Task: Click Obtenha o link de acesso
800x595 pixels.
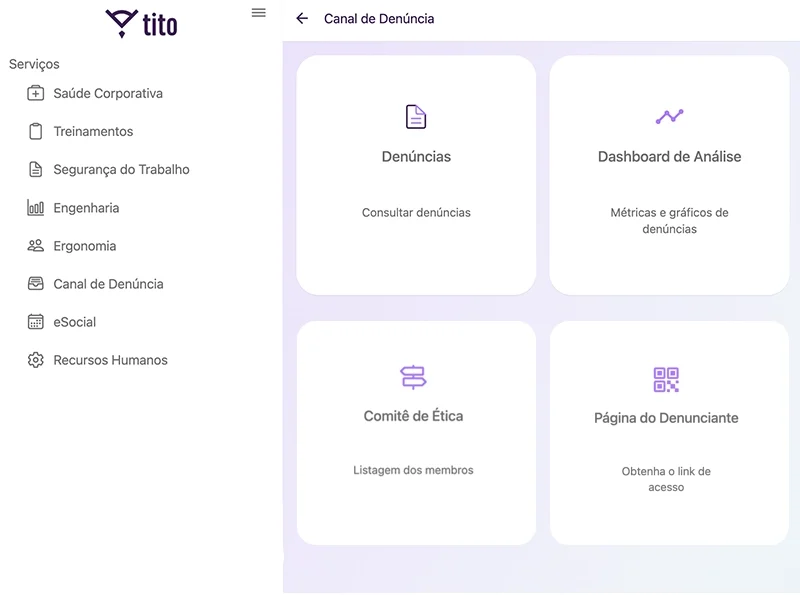Action: pos(666,479)
